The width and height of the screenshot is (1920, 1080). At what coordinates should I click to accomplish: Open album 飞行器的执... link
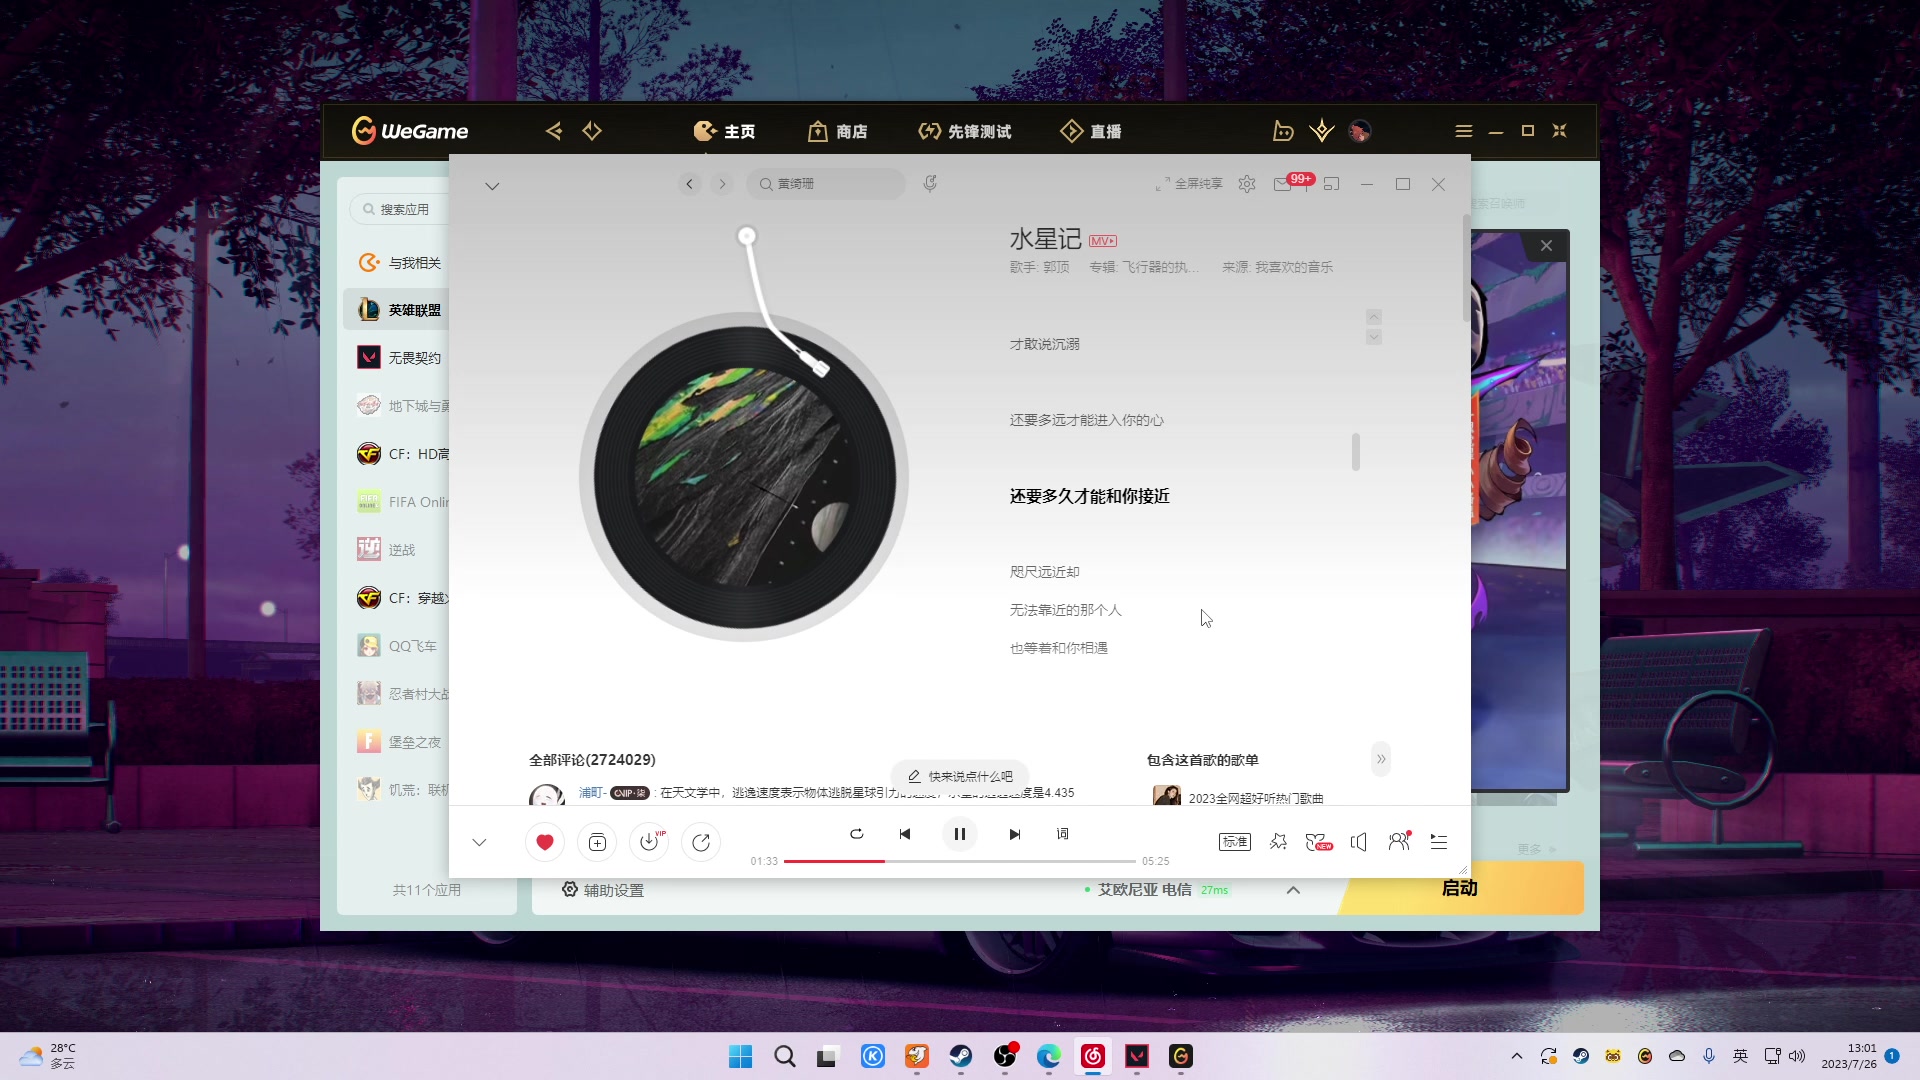pos(1158,267)
